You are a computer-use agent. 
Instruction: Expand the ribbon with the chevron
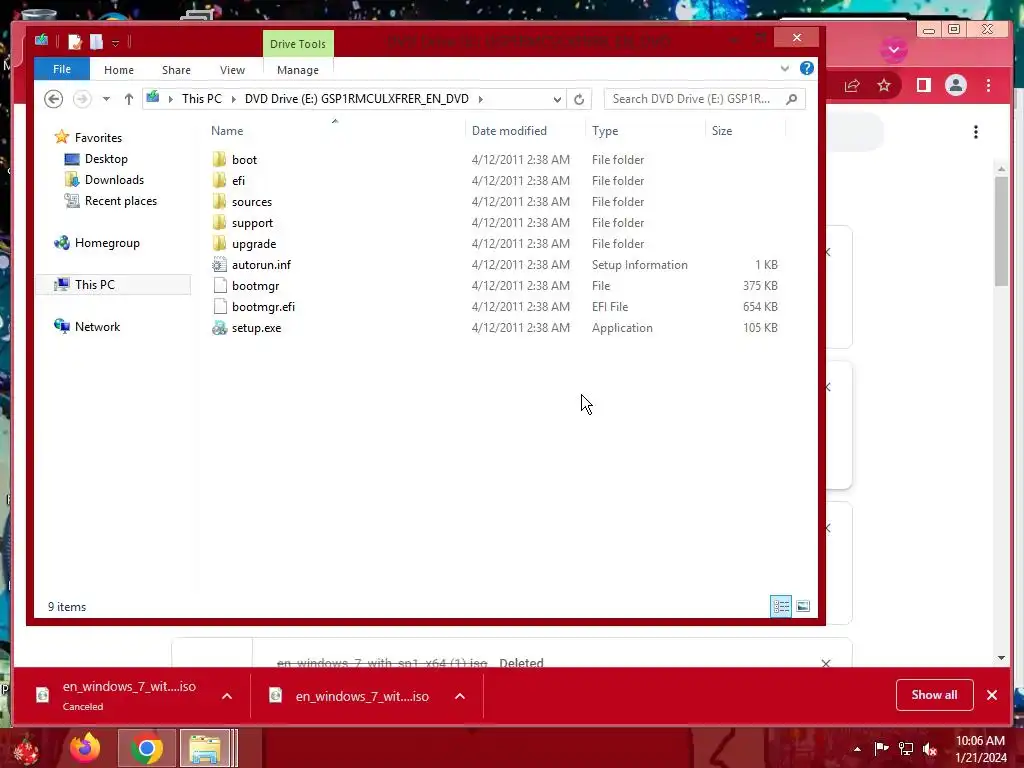click(784, 68)
